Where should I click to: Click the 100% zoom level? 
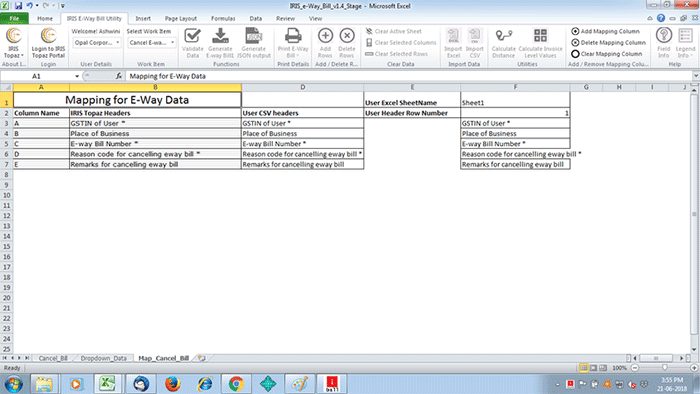pos(619,368)
